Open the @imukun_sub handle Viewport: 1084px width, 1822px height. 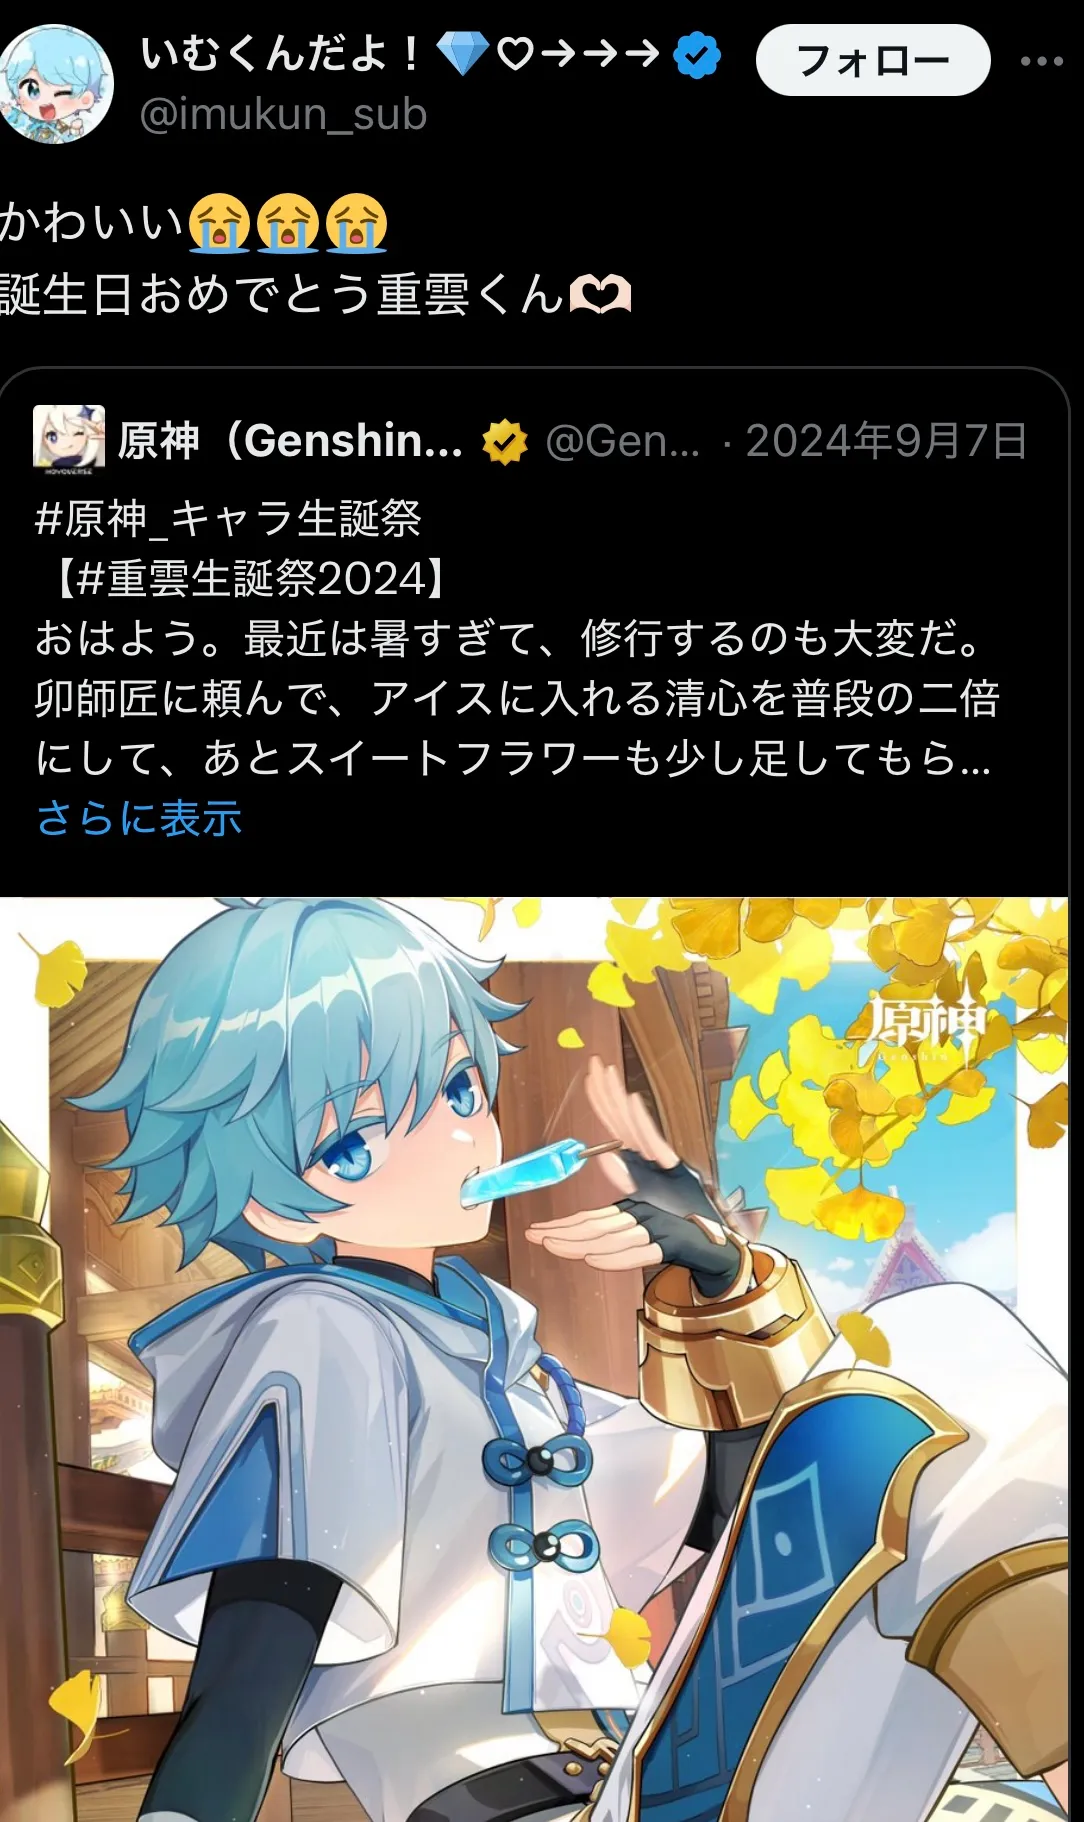[283, 115]
